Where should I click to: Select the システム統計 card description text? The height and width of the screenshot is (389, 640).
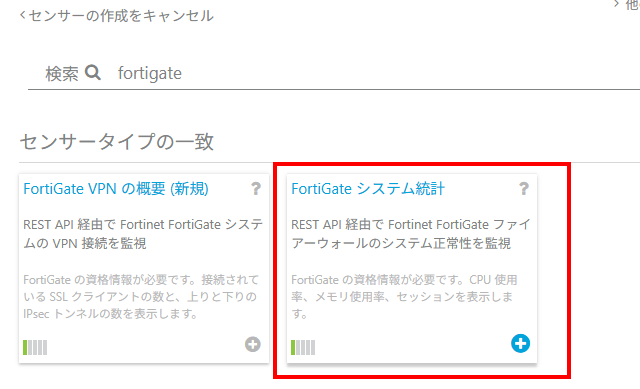pos(411,234)
